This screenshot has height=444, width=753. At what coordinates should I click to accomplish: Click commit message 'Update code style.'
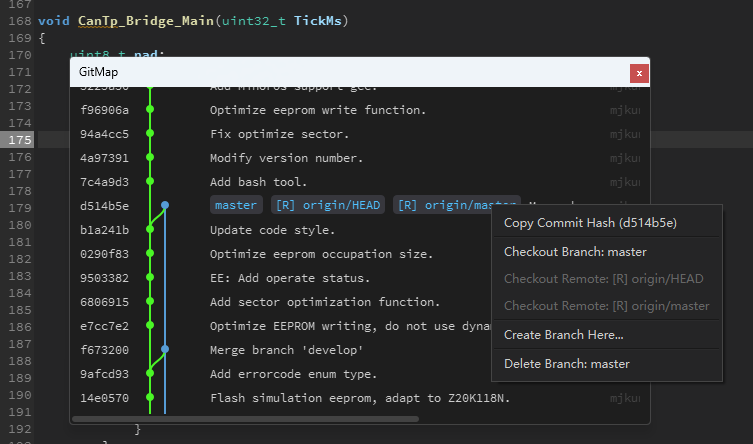(272, 230)
